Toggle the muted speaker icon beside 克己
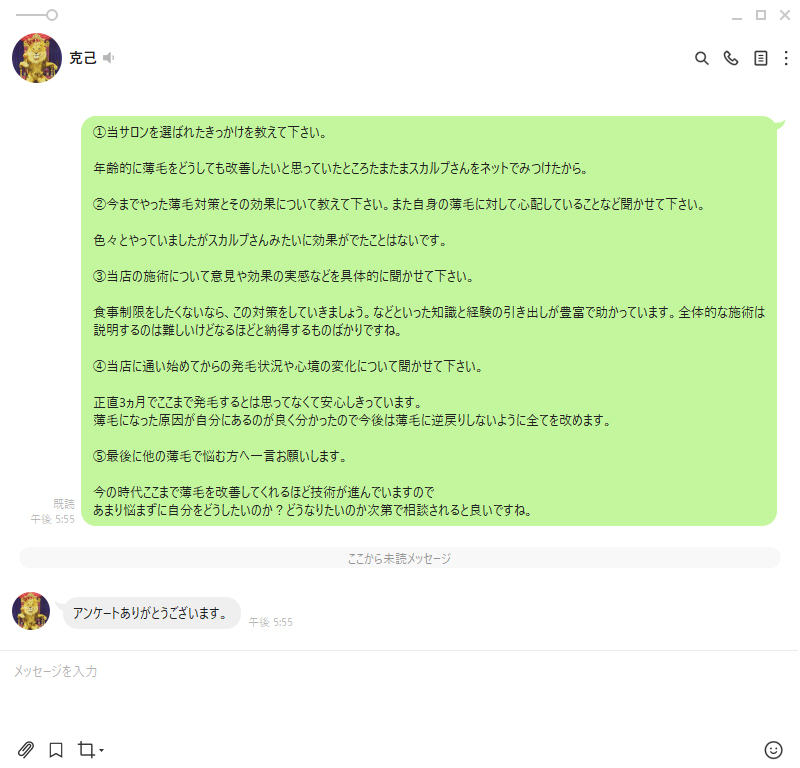 (x=108, y=58)
